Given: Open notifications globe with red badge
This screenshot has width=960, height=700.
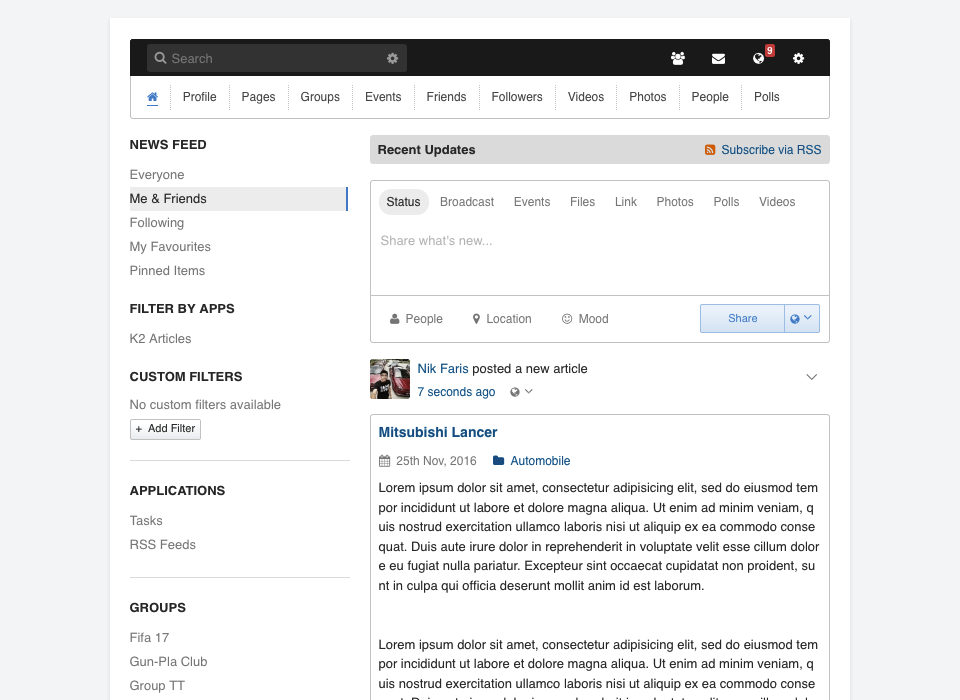Looking at the screenshot, I should click(x=759, y=59).
